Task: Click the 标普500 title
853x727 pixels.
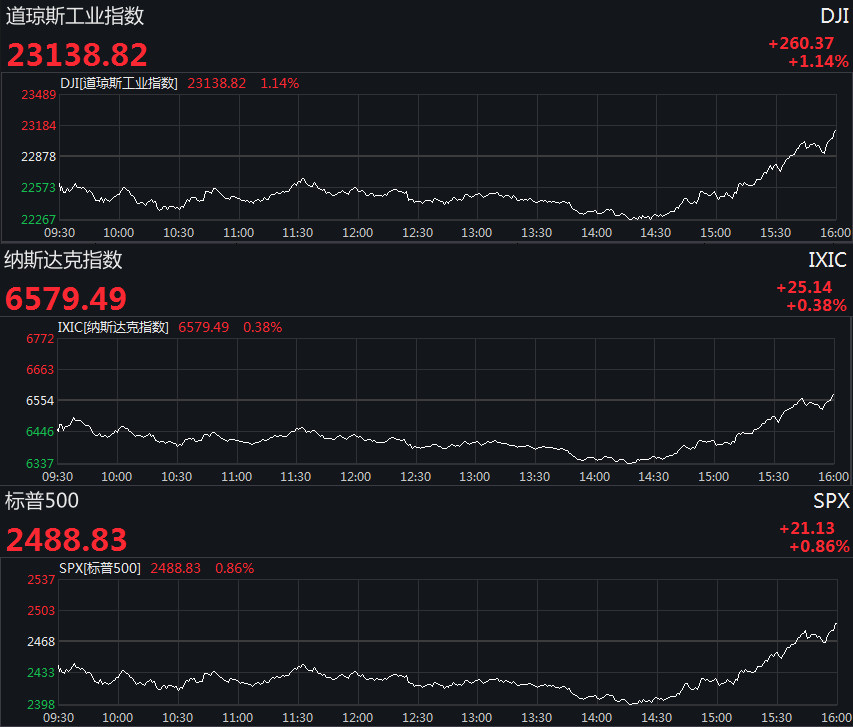Action: coord(42,501)
